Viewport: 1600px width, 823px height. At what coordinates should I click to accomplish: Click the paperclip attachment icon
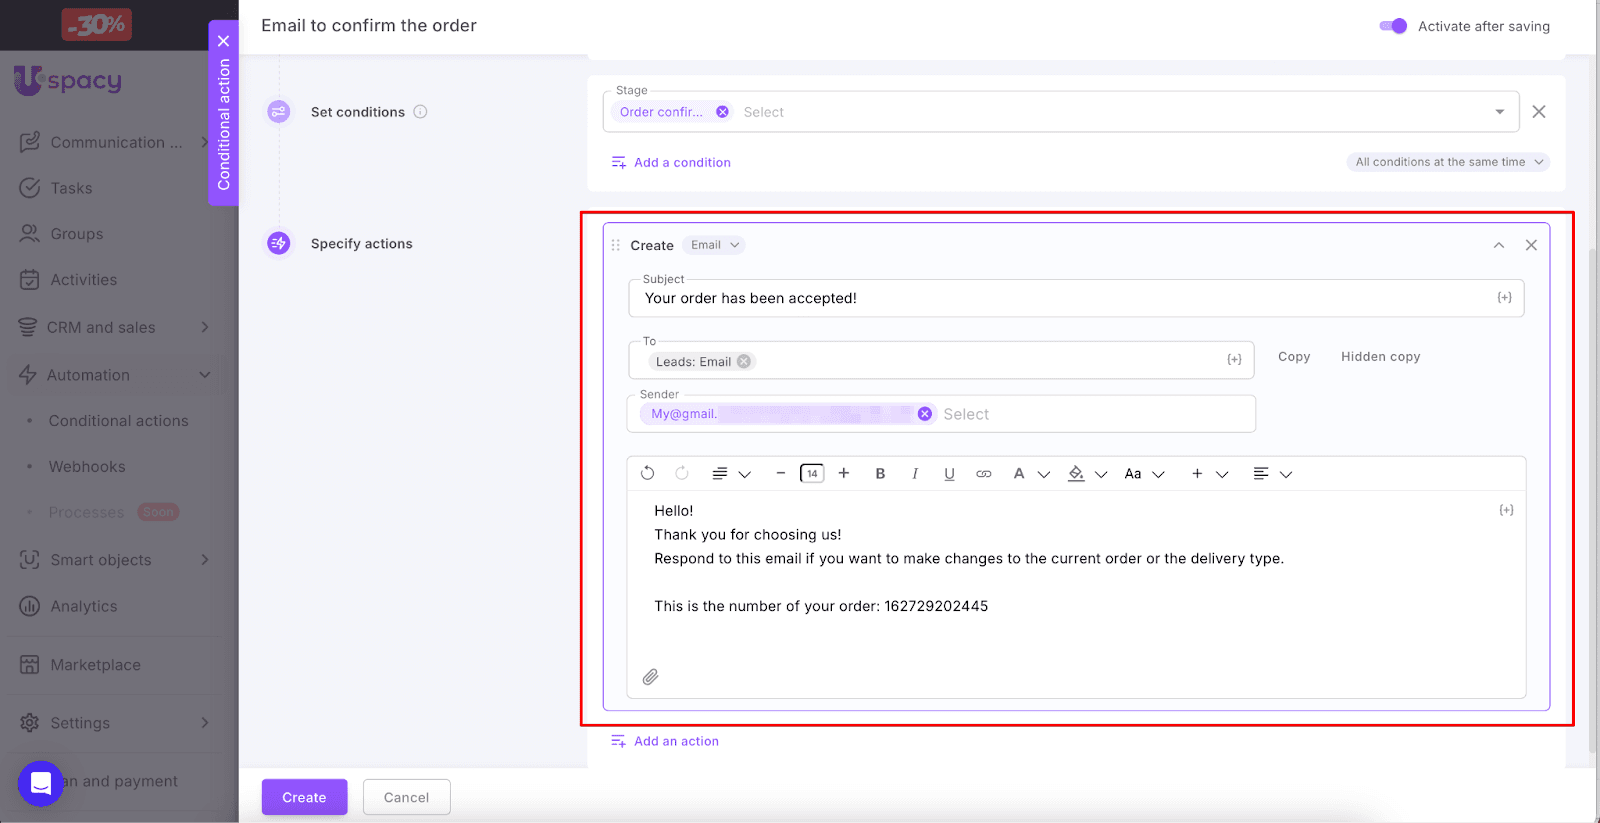[x=650, y=677]
